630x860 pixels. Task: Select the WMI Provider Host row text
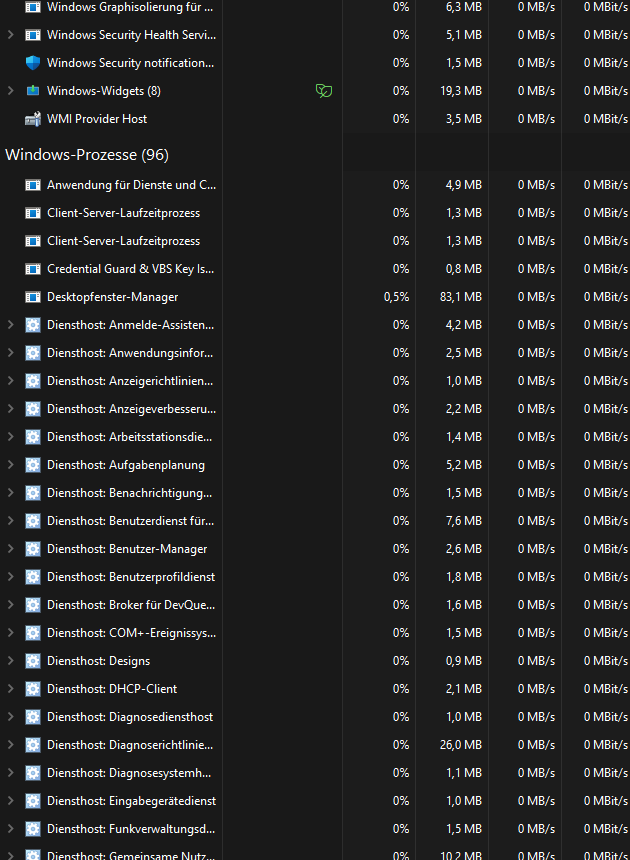pyautogui.click(x=97, y=118)
